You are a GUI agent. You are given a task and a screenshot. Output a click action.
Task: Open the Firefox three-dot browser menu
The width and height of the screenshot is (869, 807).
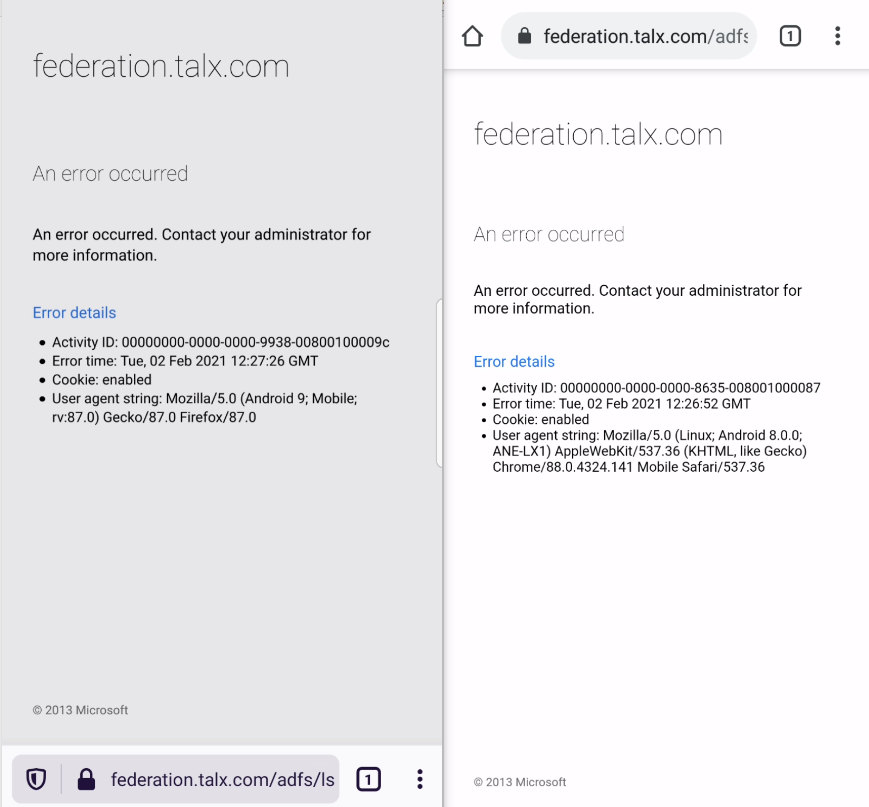pos(419,779)
